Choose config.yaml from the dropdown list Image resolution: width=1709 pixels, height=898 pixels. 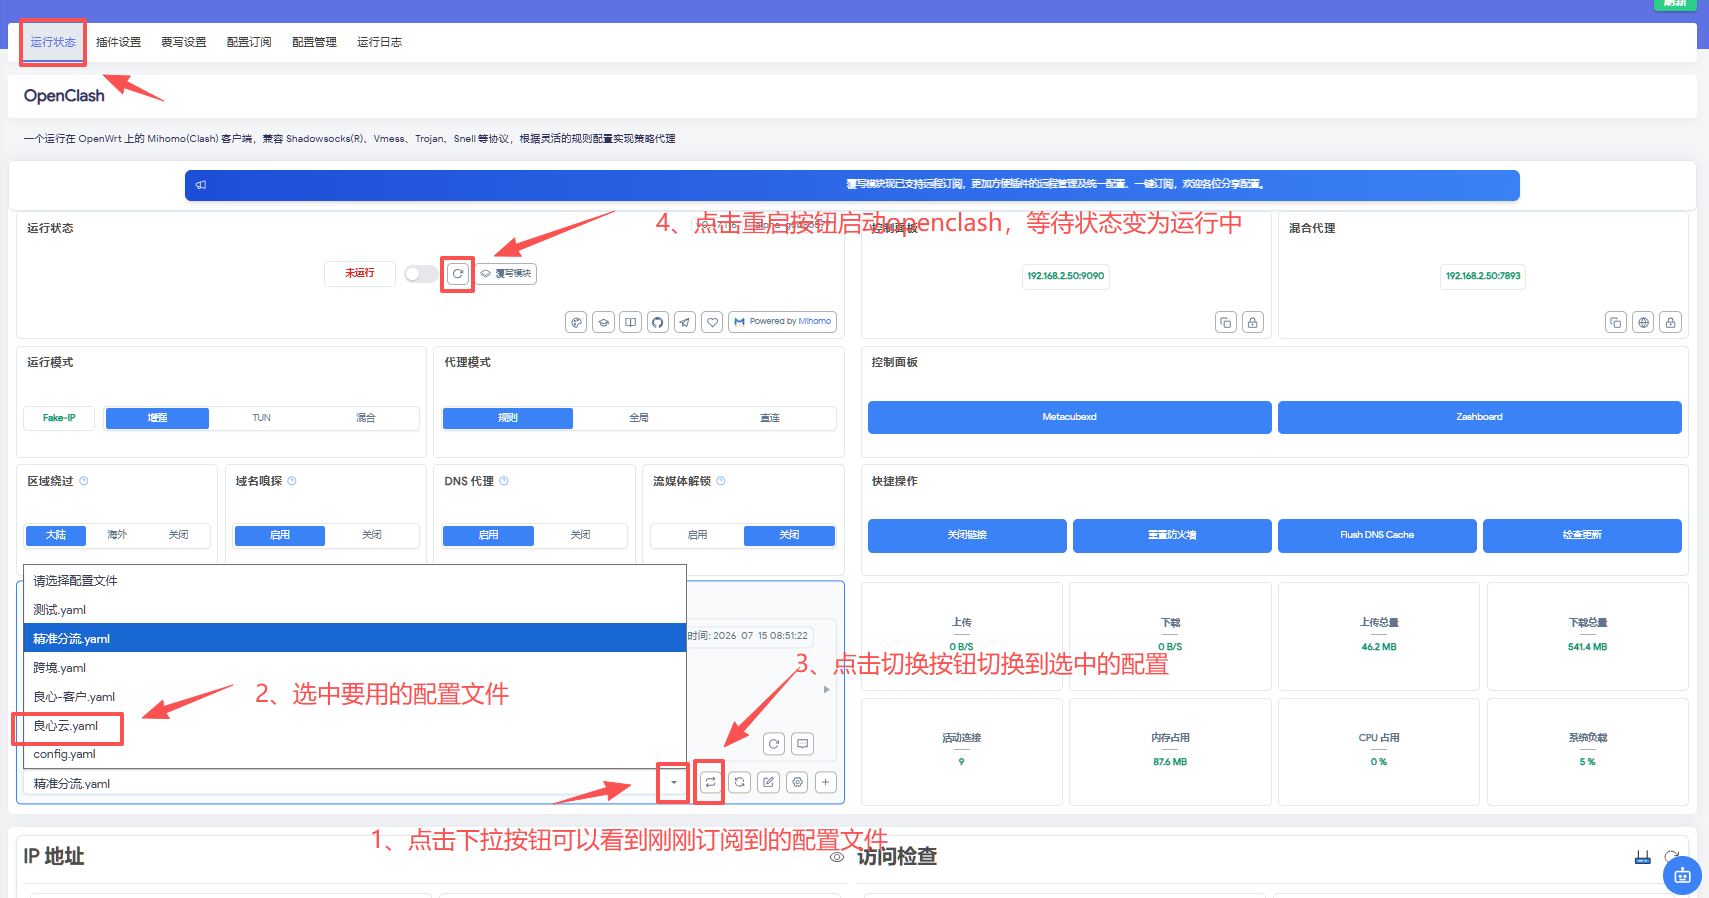[355, 754]
